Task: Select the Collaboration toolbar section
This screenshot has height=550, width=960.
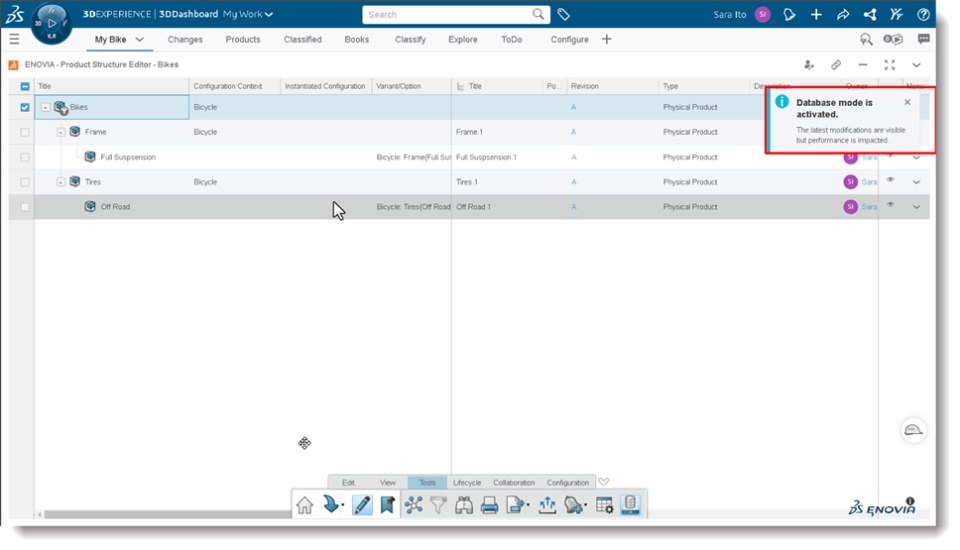Action: click(514, 483)
